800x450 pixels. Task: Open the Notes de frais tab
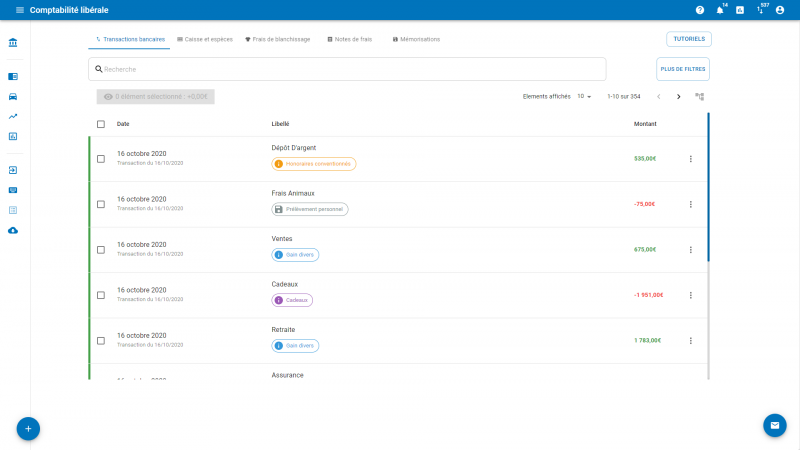point(349,39)
